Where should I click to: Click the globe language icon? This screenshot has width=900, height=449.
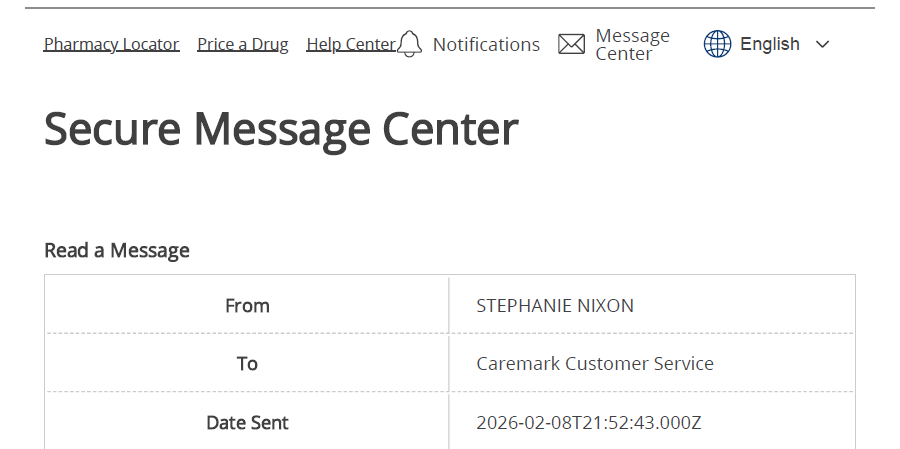click(x=717, y=44)
